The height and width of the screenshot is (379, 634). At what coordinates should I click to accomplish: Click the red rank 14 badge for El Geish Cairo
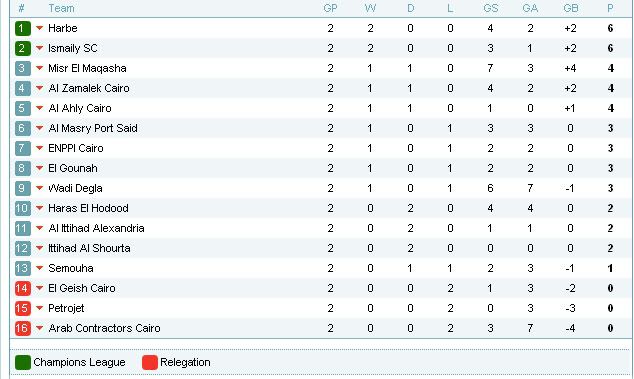pyautogui.click(x=23, y=288)
